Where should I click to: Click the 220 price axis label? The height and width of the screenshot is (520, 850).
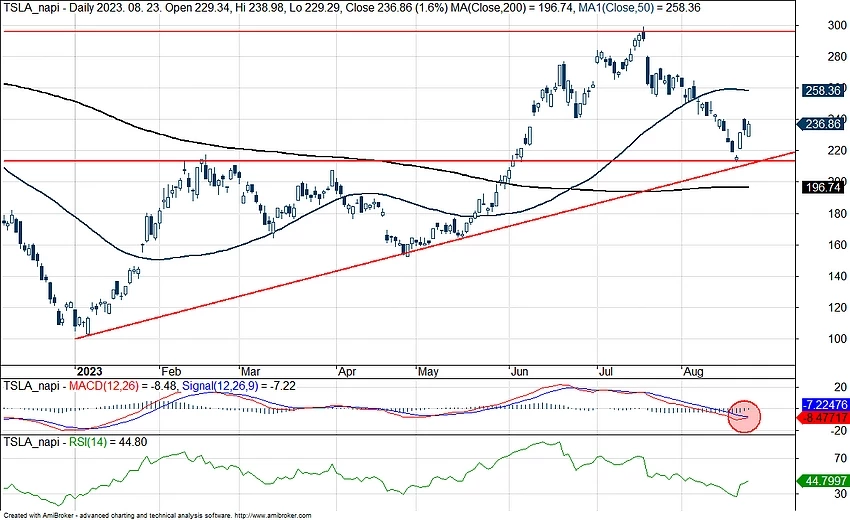pyautogui.click(x=838, y=151)
